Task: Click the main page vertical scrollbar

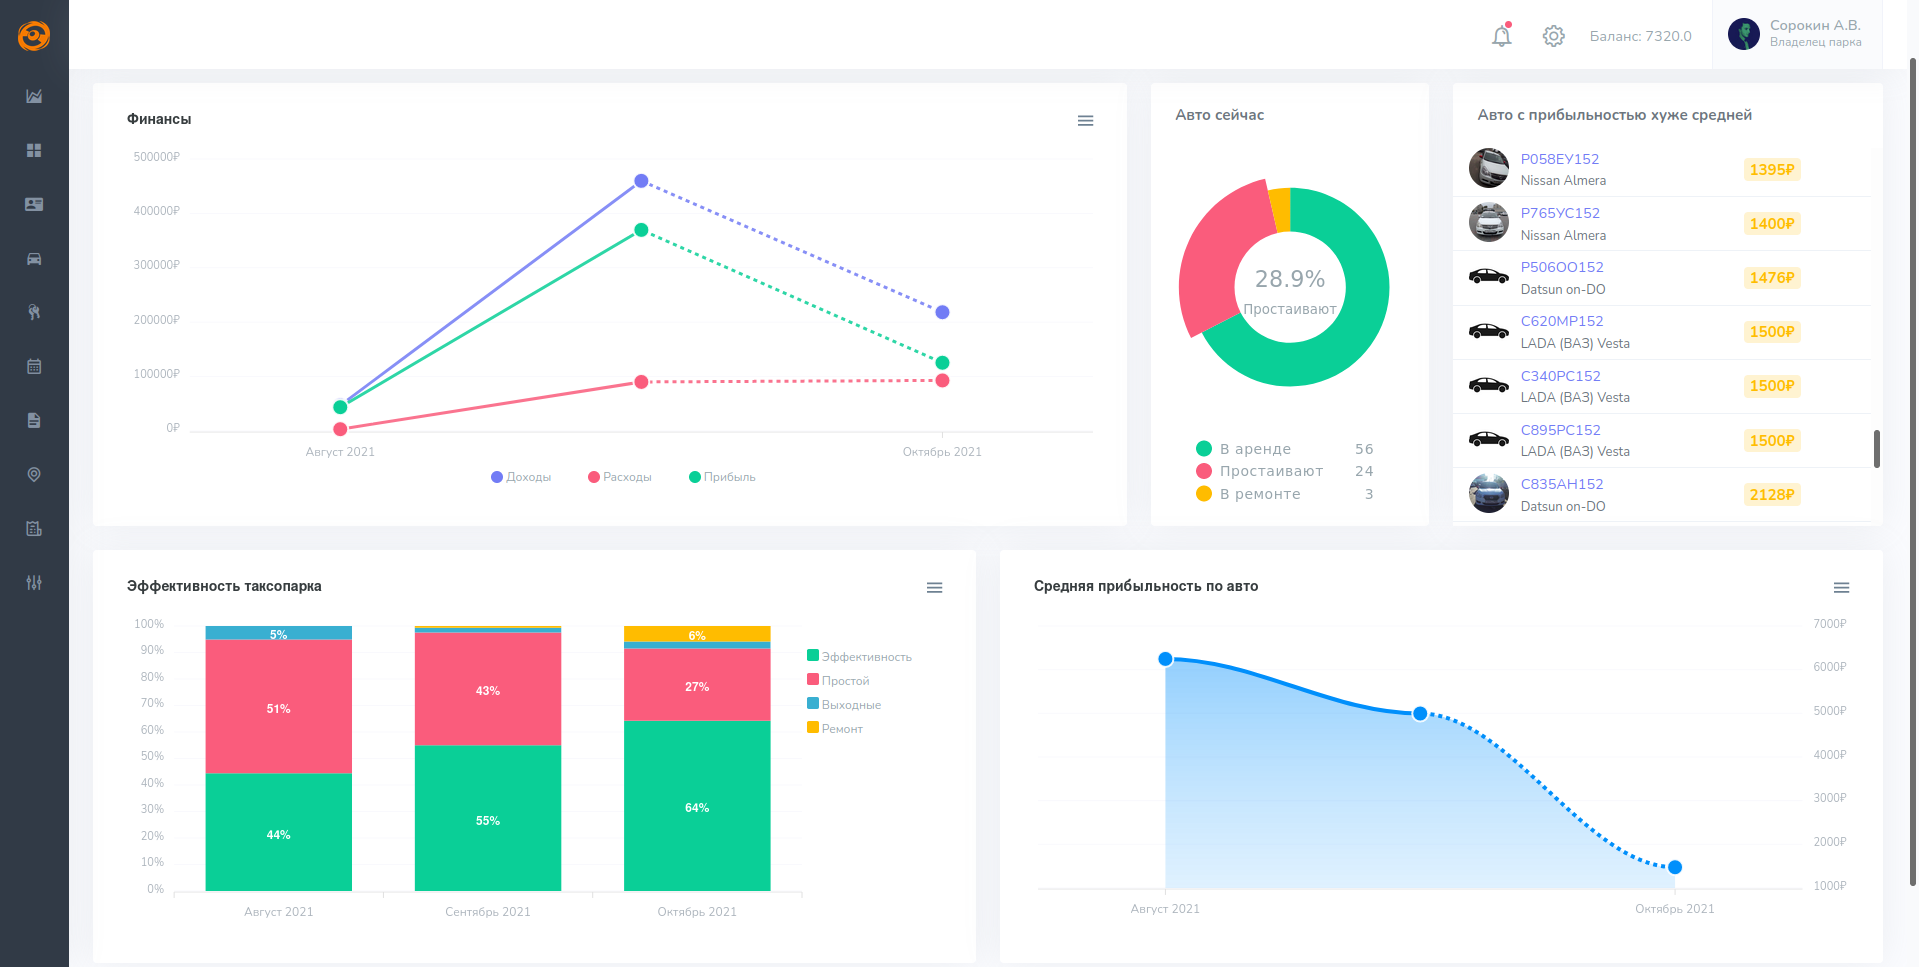Action: (1913, 470)
